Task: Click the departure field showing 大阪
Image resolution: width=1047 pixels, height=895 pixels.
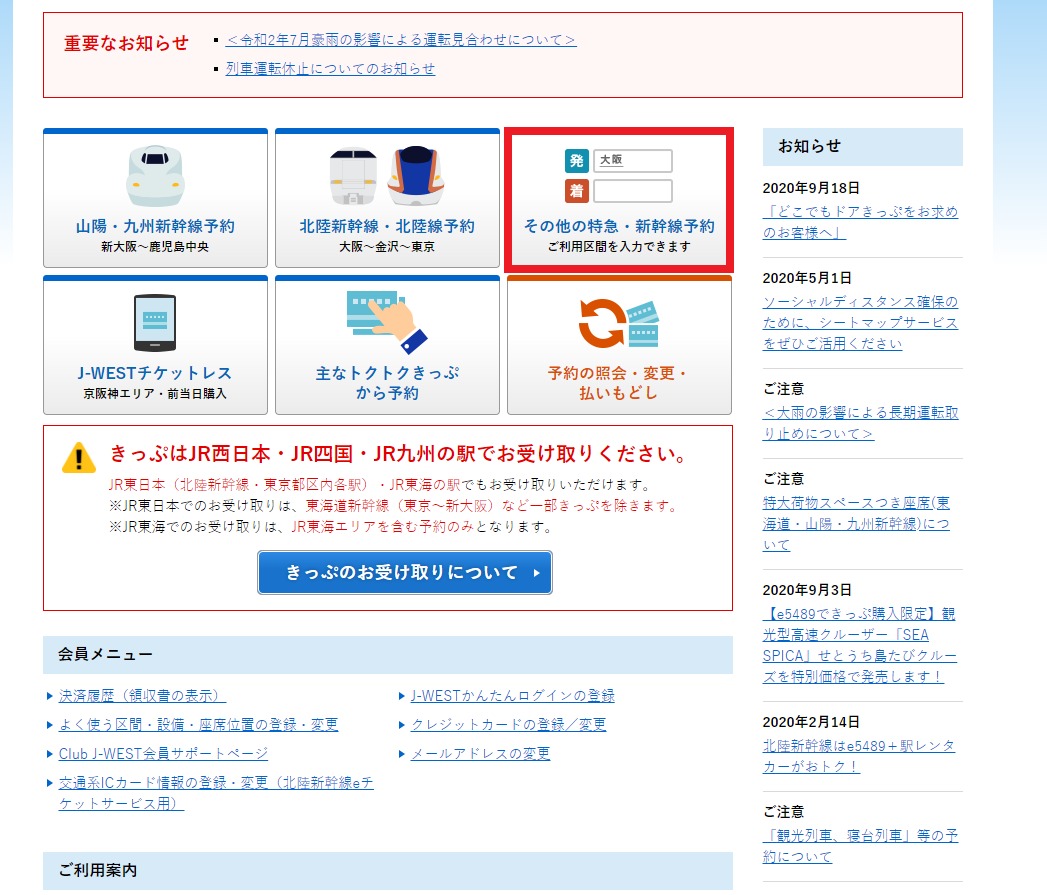Action: tap(632, 160)
